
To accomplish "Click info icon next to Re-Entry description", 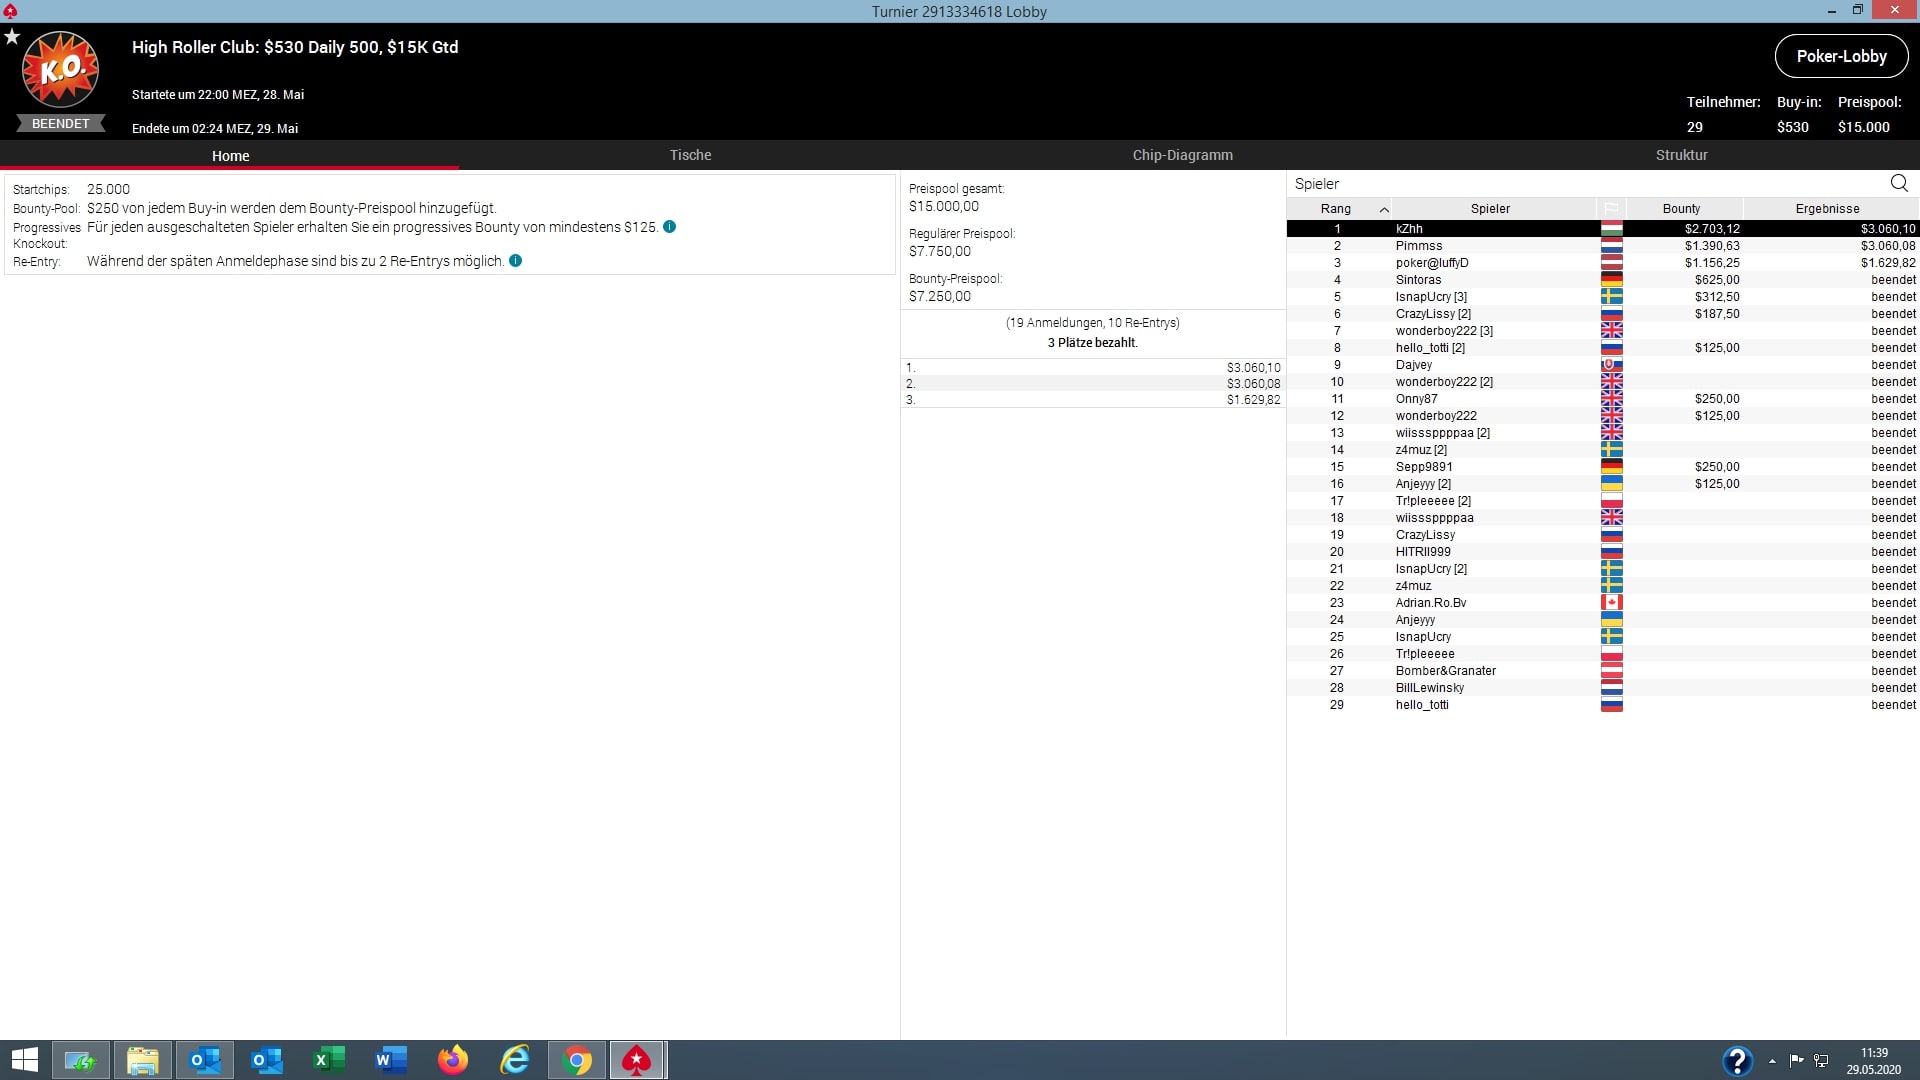I will pyautogui.click(x=516, y=261).
